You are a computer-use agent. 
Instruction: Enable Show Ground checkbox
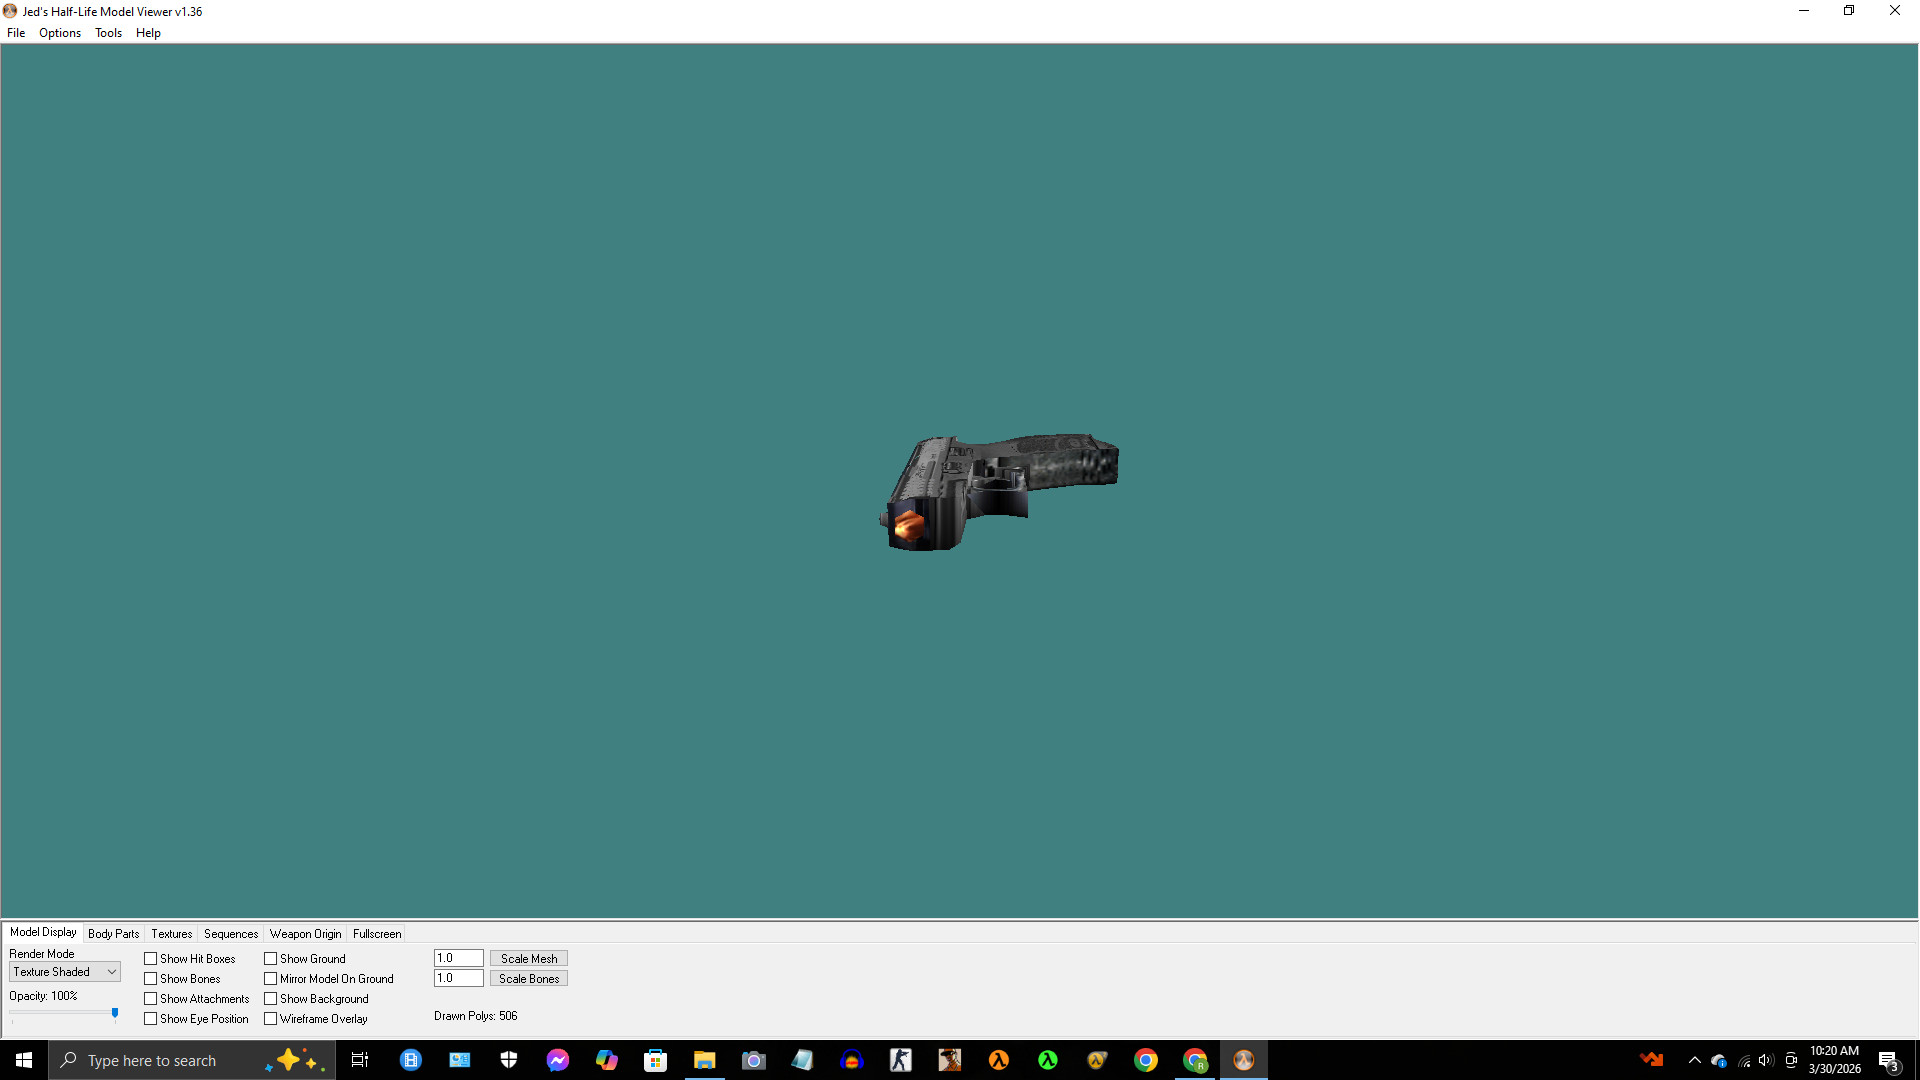(271, 959)
